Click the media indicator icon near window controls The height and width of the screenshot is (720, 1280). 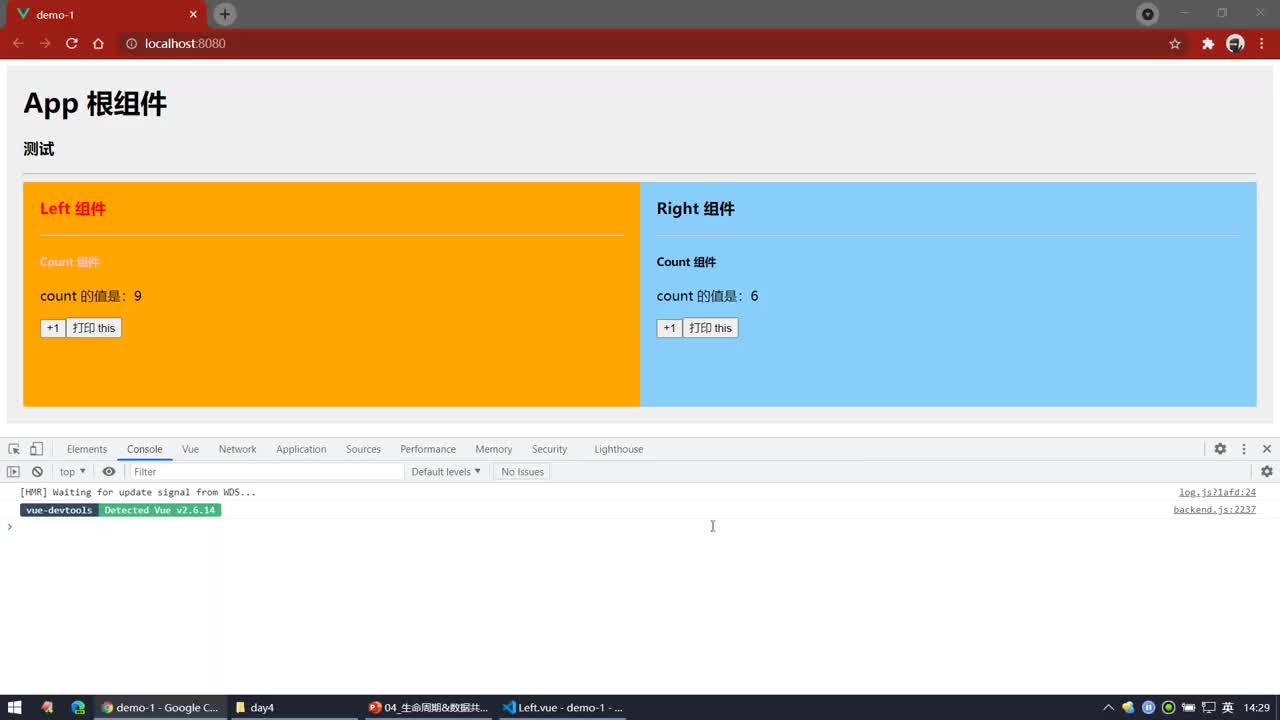pyautogui.click(x=1148, y=14)
